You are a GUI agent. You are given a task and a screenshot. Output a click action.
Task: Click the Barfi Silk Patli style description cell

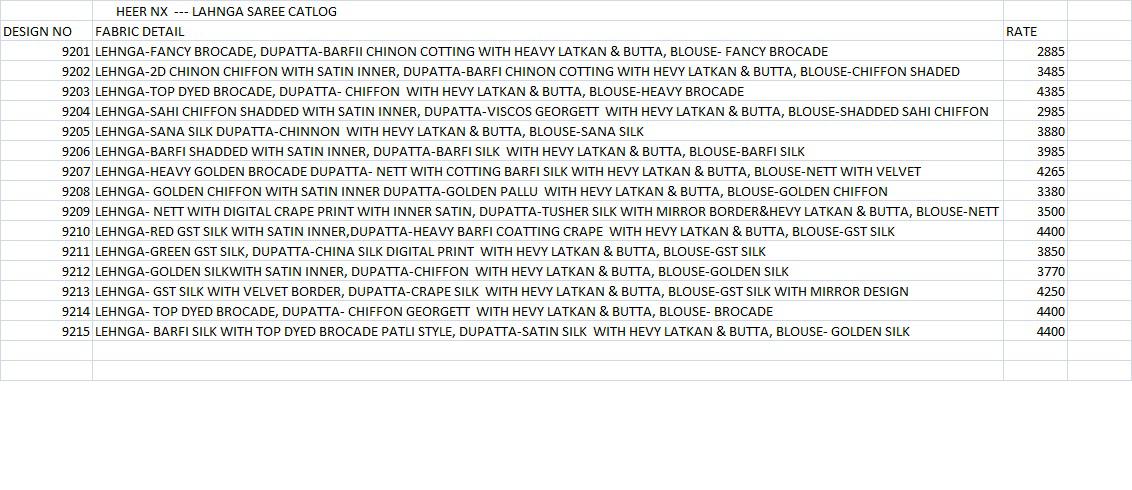(x=502, y=332)
